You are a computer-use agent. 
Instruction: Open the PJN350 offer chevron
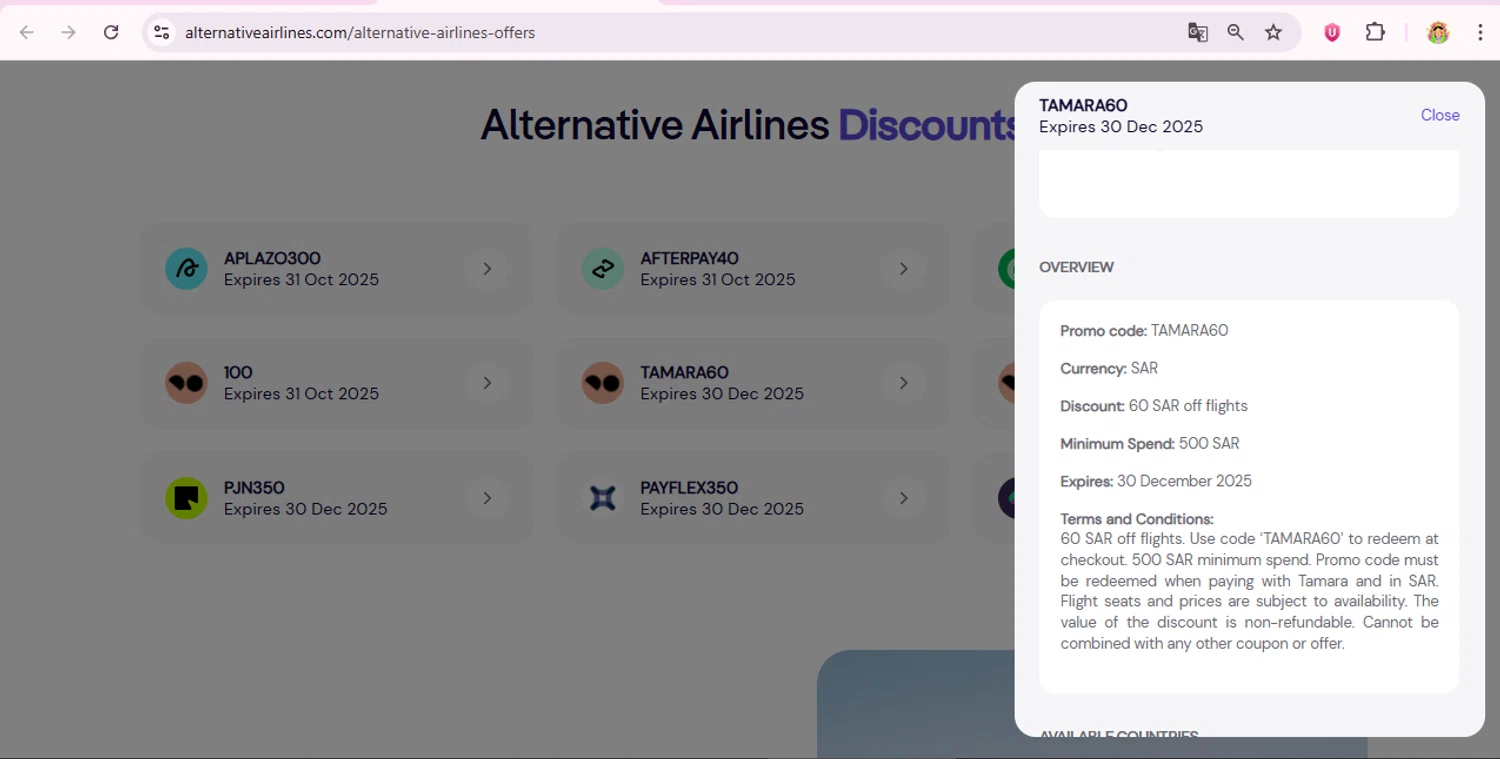coord(487,498)
